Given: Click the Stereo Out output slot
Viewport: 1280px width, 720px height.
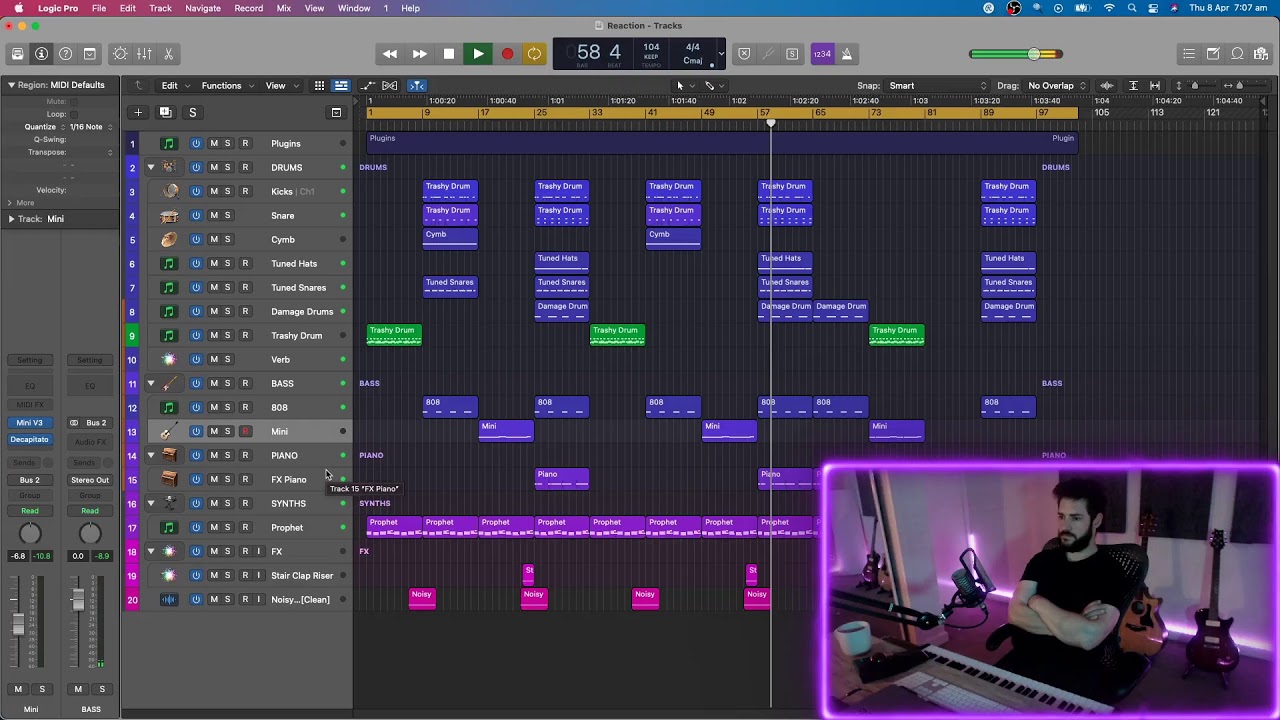Looking at the screenshot, I should pyautogui.click(x=90, y=480).
